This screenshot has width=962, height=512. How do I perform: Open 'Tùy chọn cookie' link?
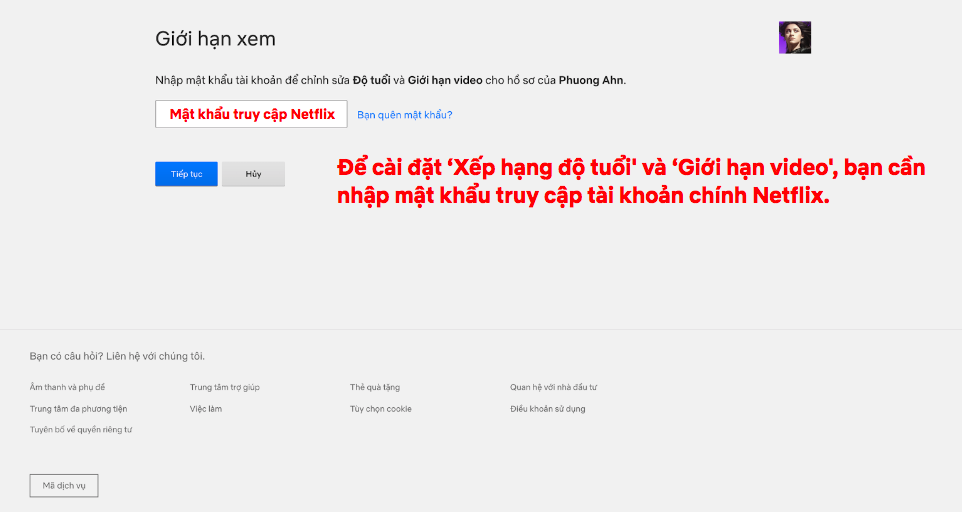tap(380, 409)
